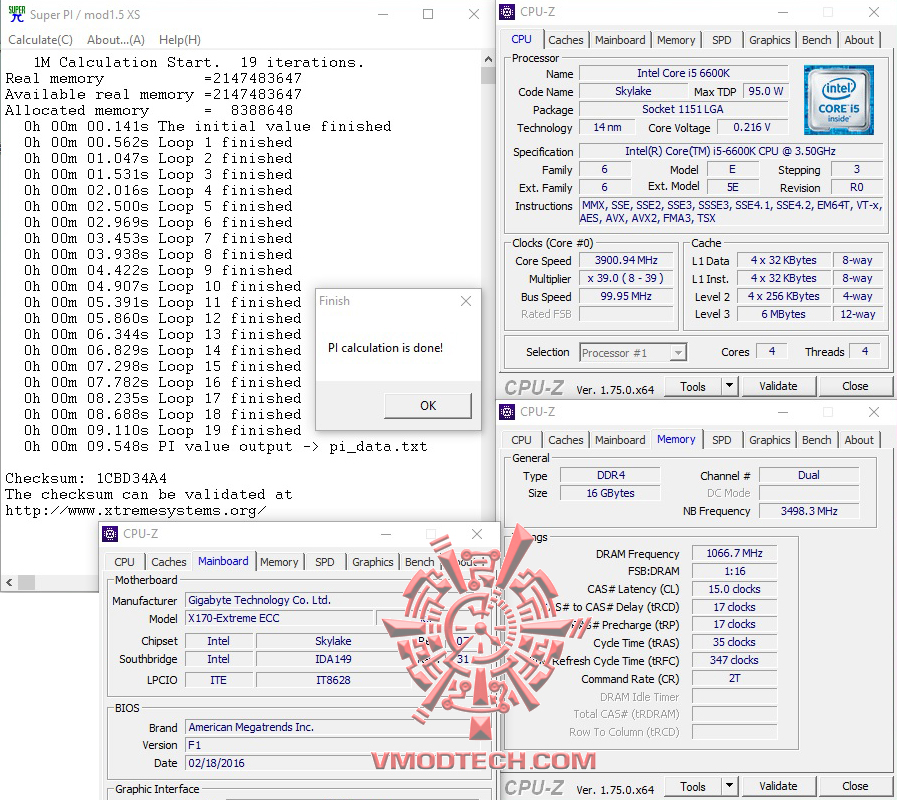The height and width of the screenshot is (800, 897).
Task: Click the Super PI application icon in title bar
Action: 17,14
